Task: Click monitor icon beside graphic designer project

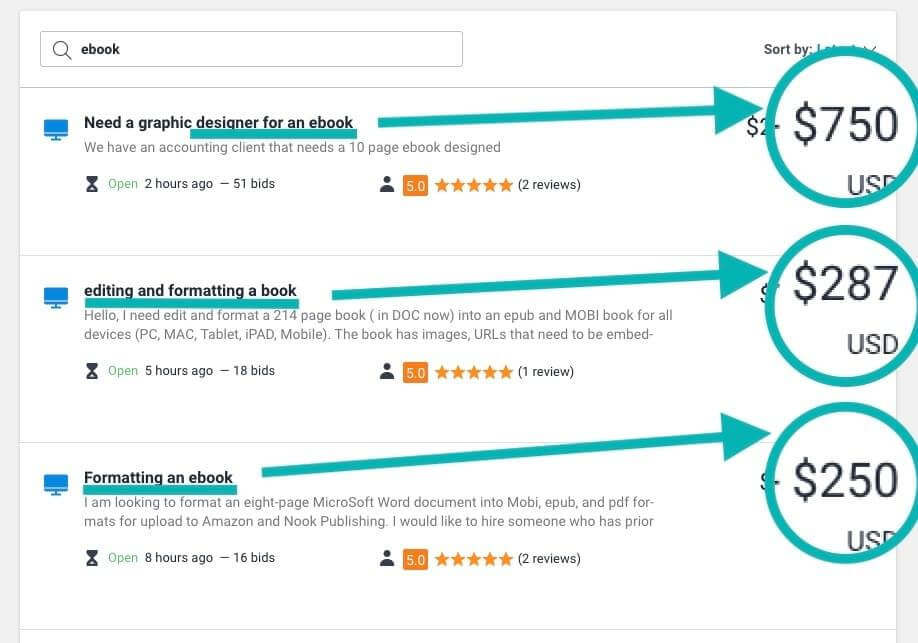Action: 56,129
